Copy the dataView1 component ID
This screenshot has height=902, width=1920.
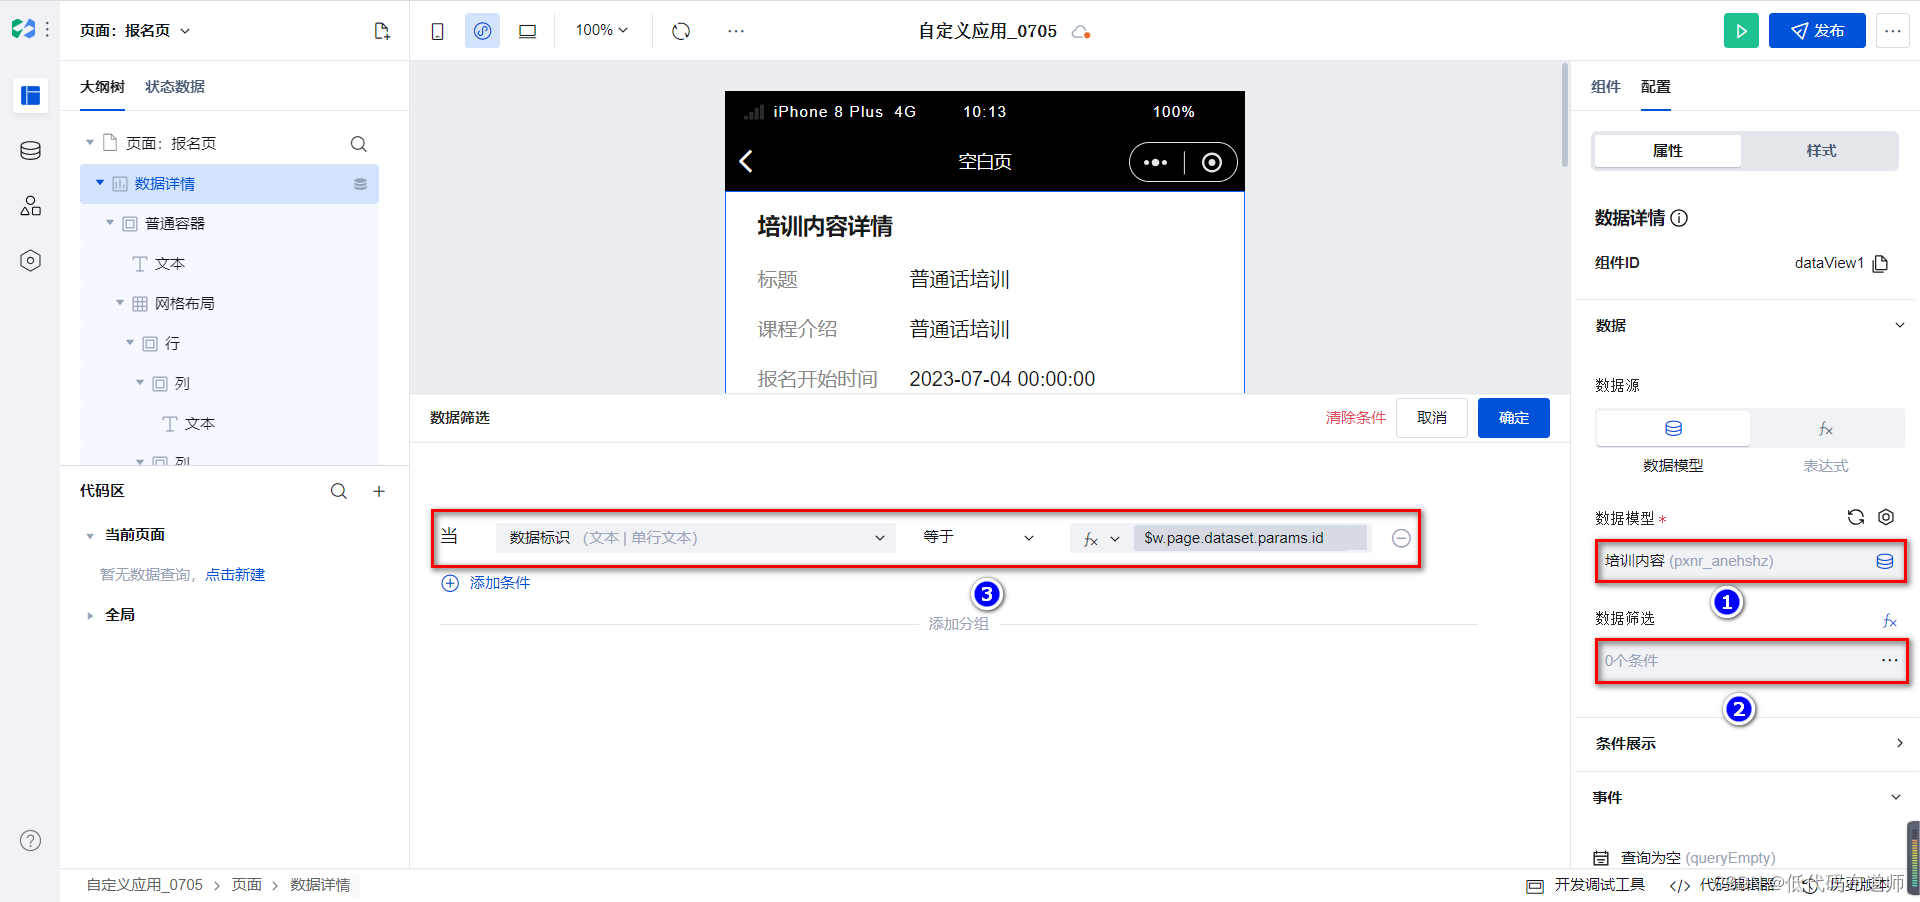(1880, 263)
